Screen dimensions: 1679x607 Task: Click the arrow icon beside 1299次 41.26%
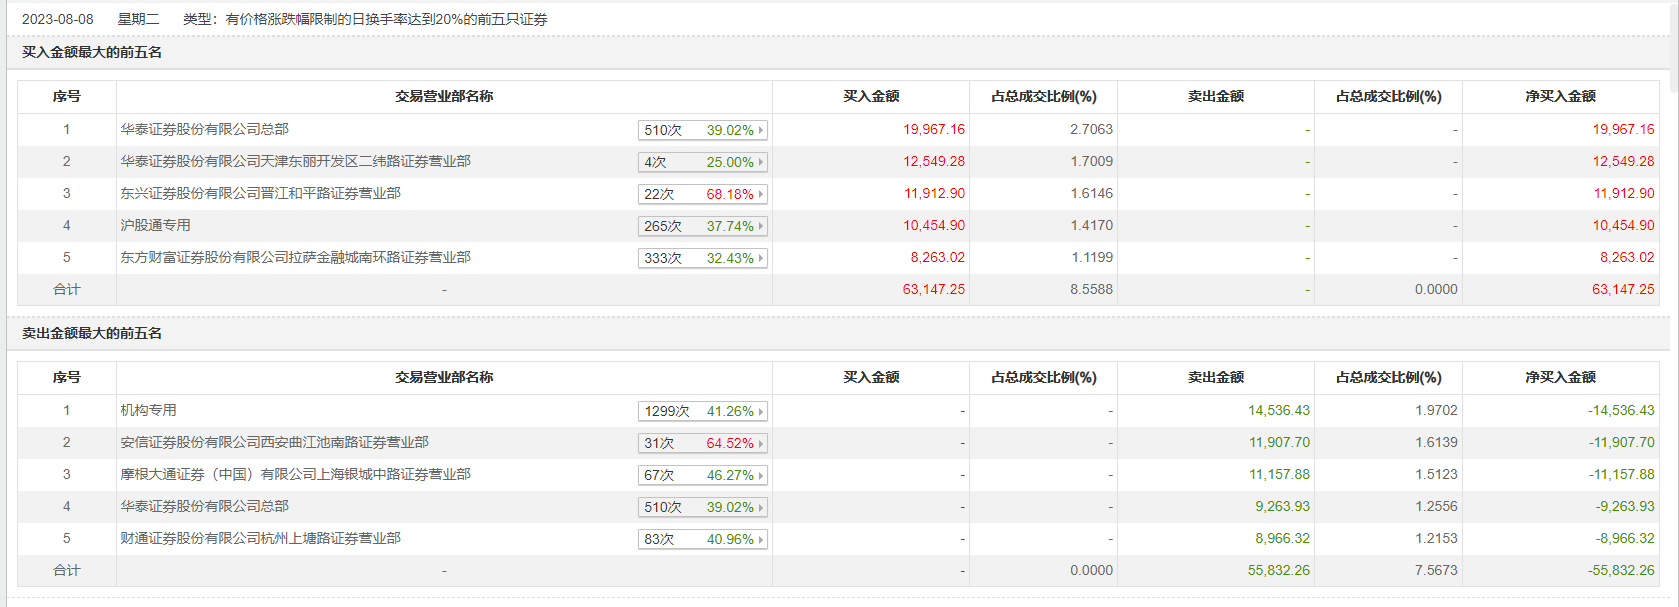click(761, 411)
